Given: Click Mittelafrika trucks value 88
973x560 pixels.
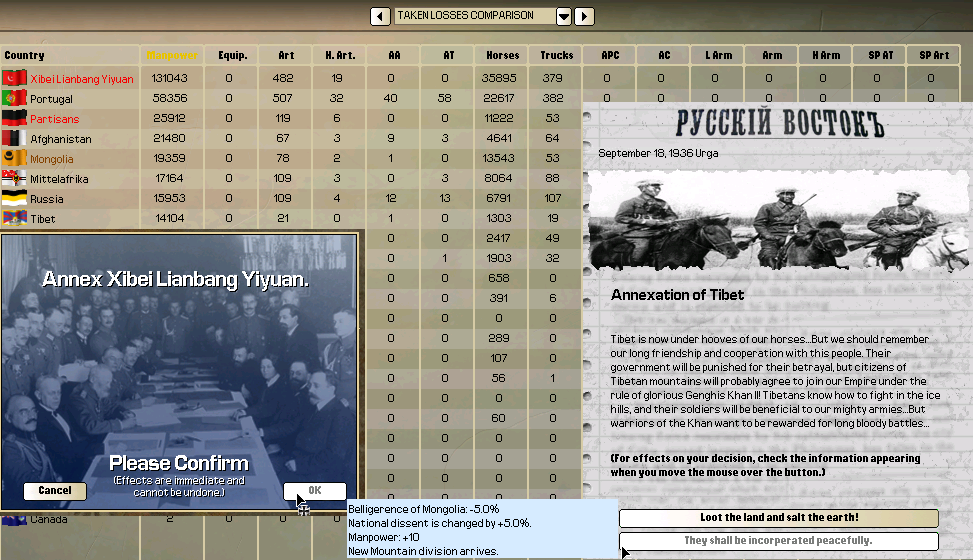Looking at the screenshot, I should [x=552, y=178].
